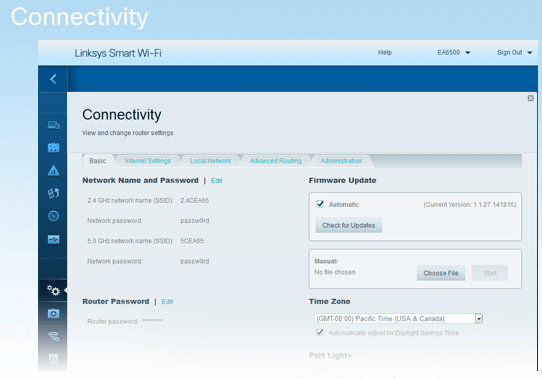This screenshot has width=542, height=379.
Task: Click the Linksys Smart Wi-Fi title
Action: coord(118,53)
